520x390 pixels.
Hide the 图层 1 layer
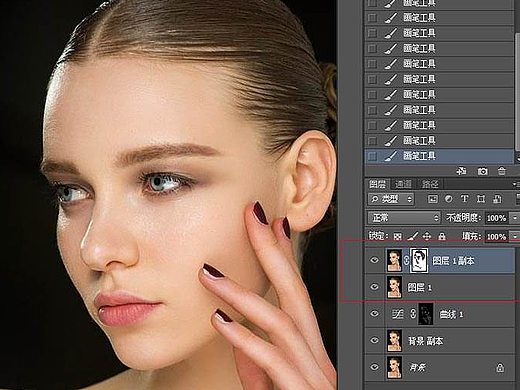(x=374, y=287)
